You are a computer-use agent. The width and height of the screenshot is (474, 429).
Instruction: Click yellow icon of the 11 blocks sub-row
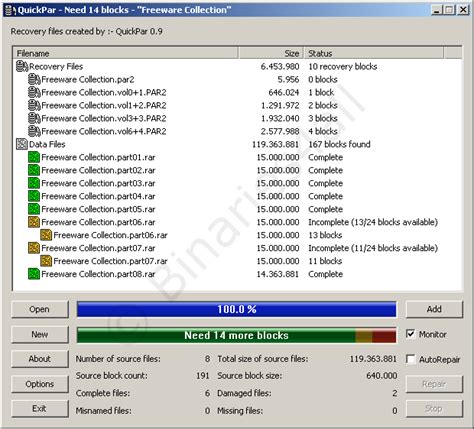[46, 261]
